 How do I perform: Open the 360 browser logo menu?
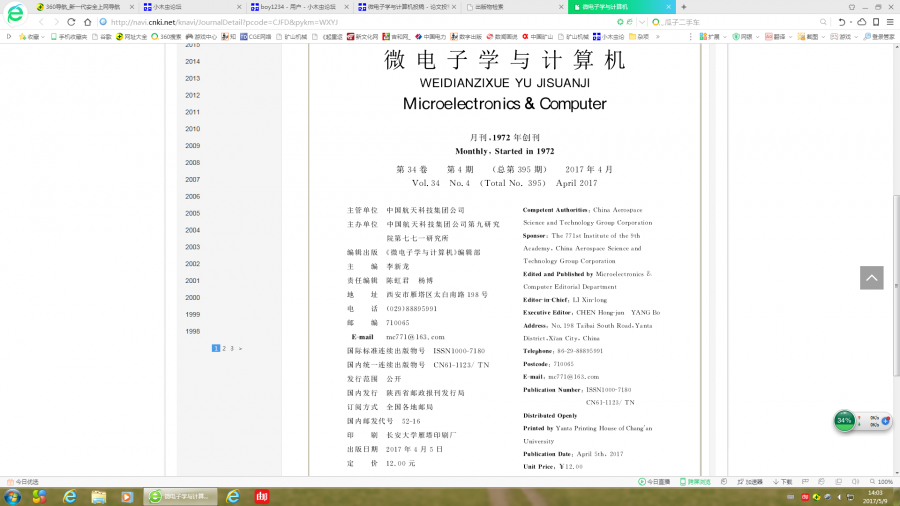coord(15,14)
